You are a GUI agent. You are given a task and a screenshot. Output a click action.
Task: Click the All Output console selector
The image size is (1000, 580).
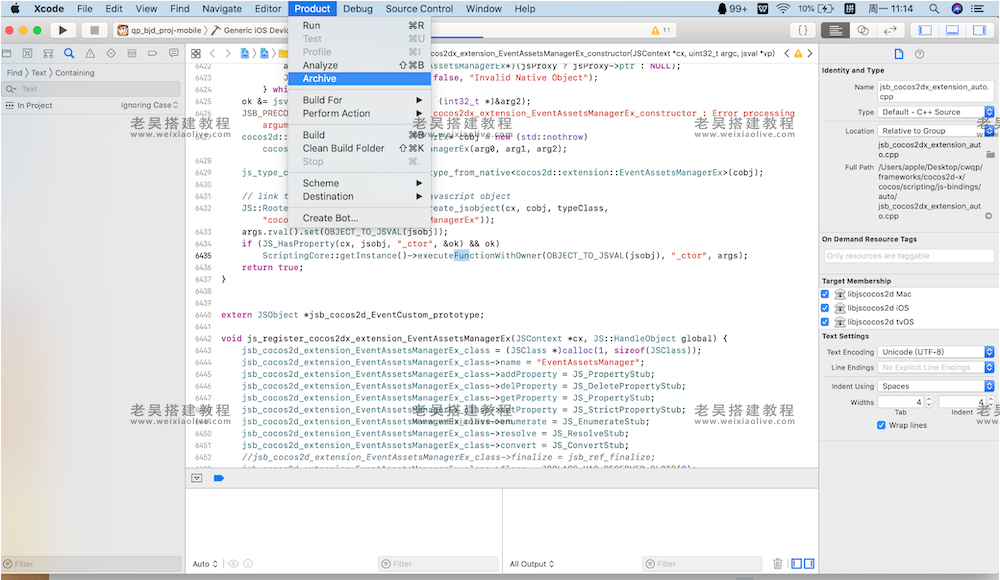[531, 564]
